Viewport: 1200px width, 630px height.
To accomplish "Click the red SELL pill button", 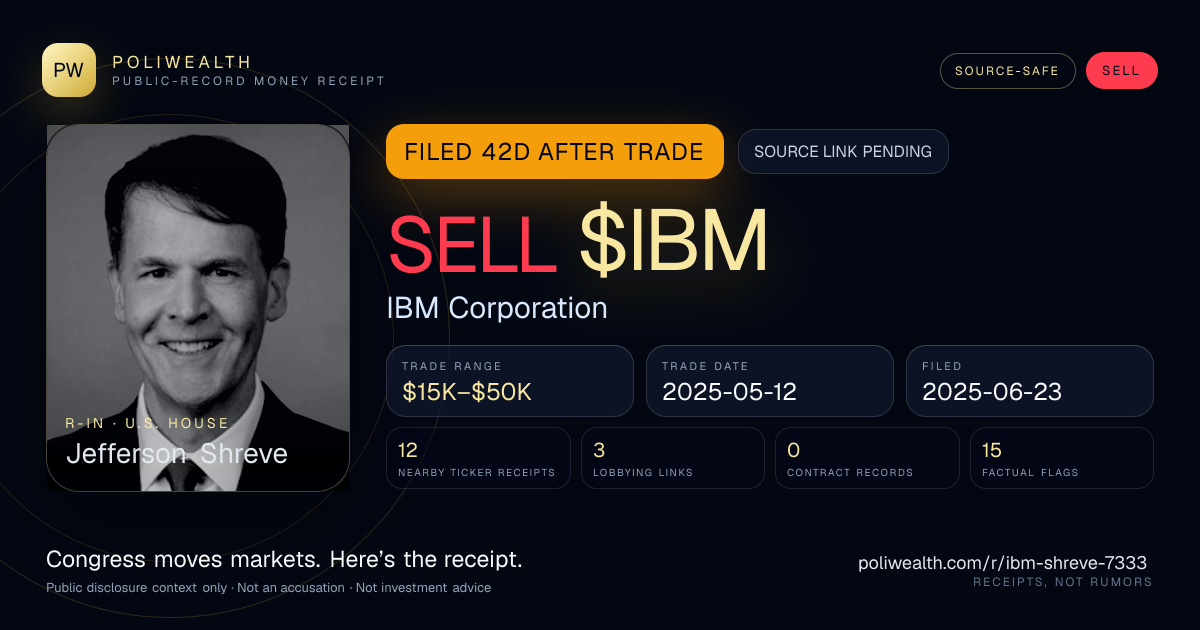I will [1121, 71].
